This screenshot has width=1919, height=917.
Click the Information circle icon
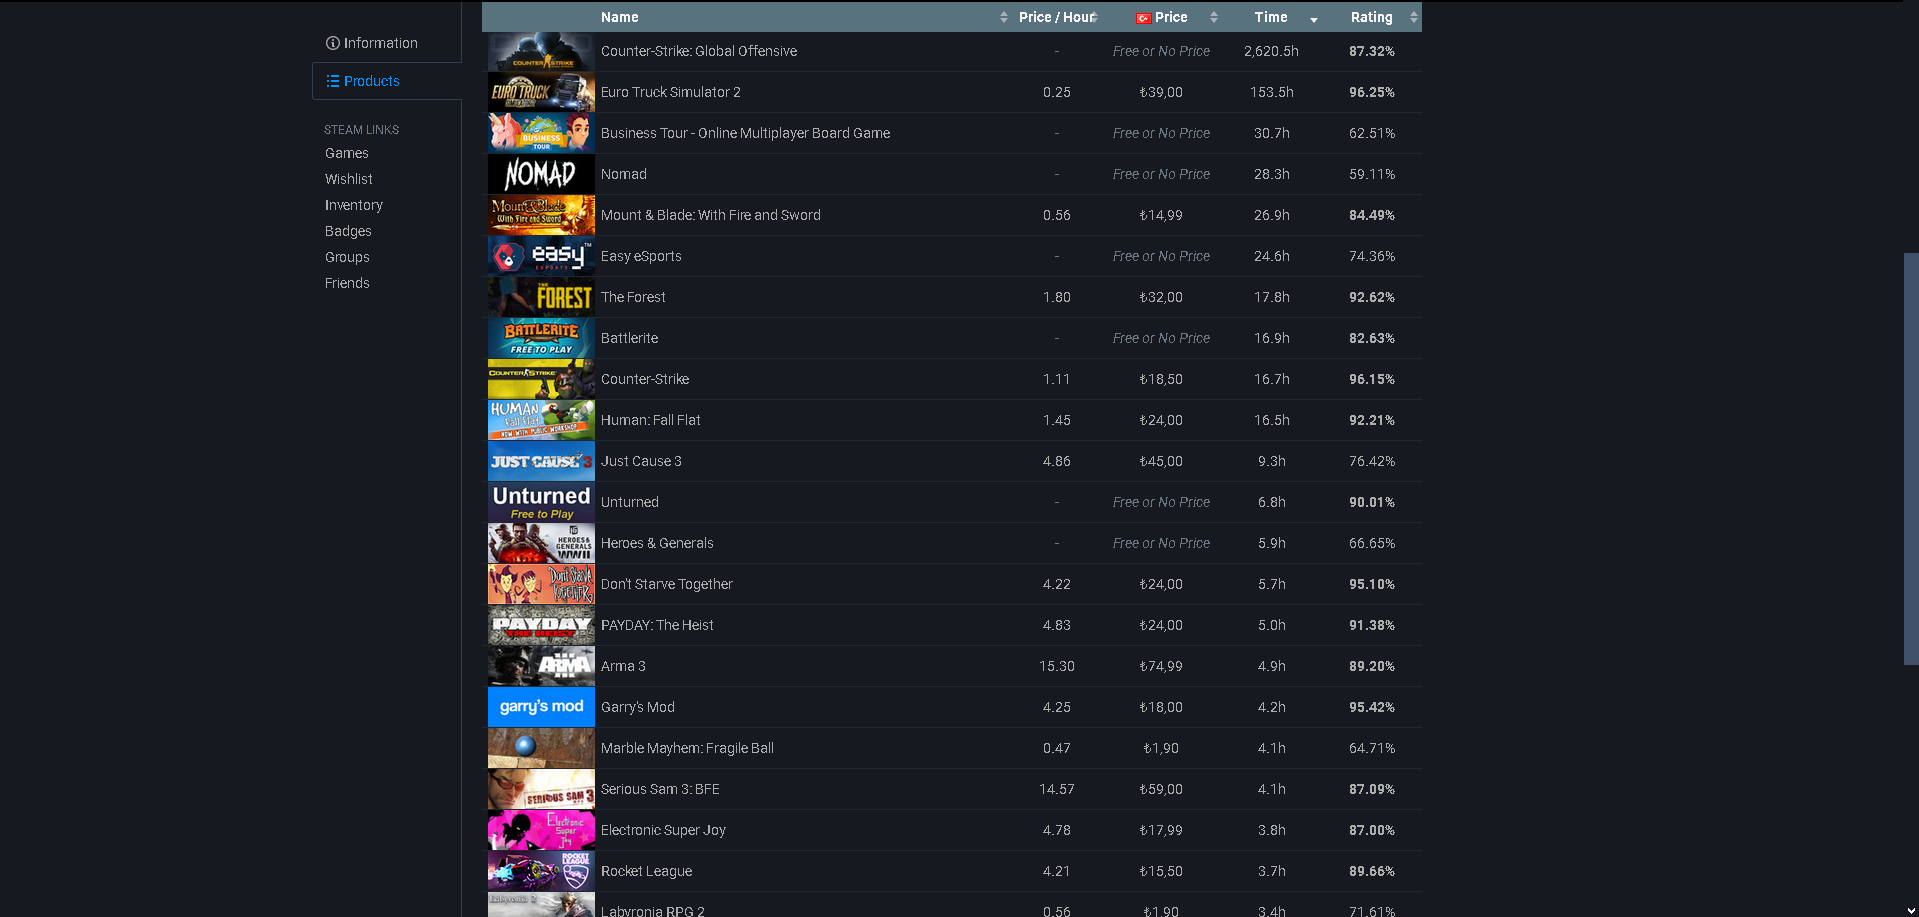click(x=333, y=43)
